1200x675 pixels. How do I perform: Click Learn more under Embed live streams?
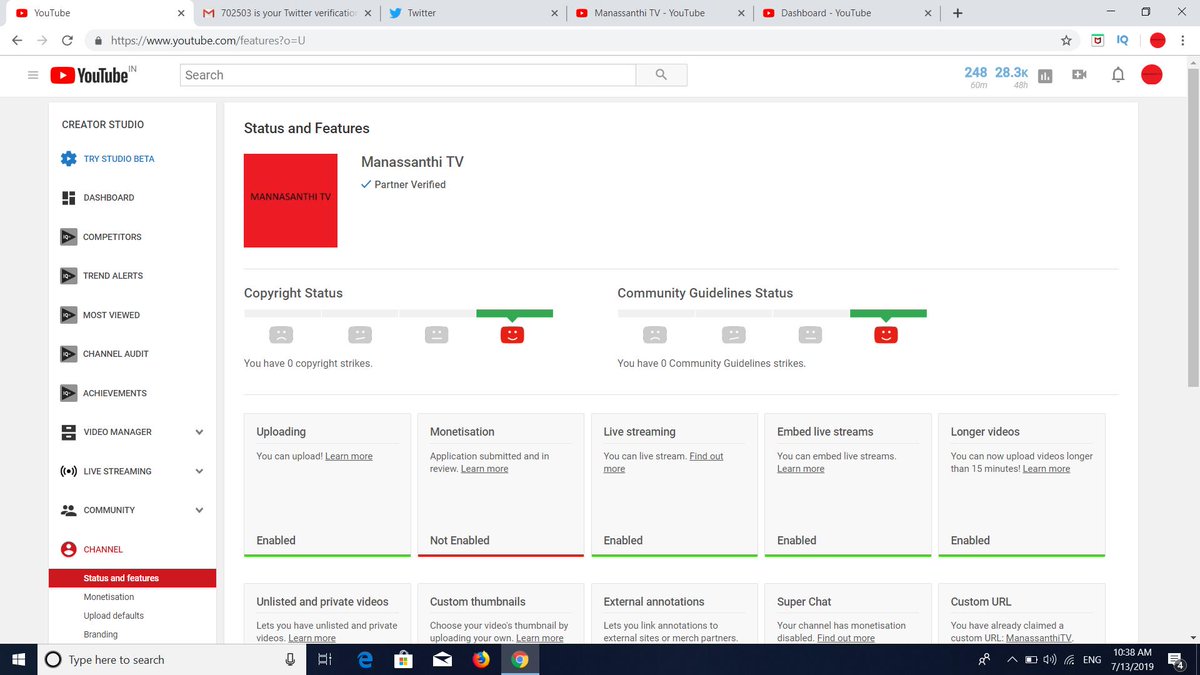pos(801,469)
